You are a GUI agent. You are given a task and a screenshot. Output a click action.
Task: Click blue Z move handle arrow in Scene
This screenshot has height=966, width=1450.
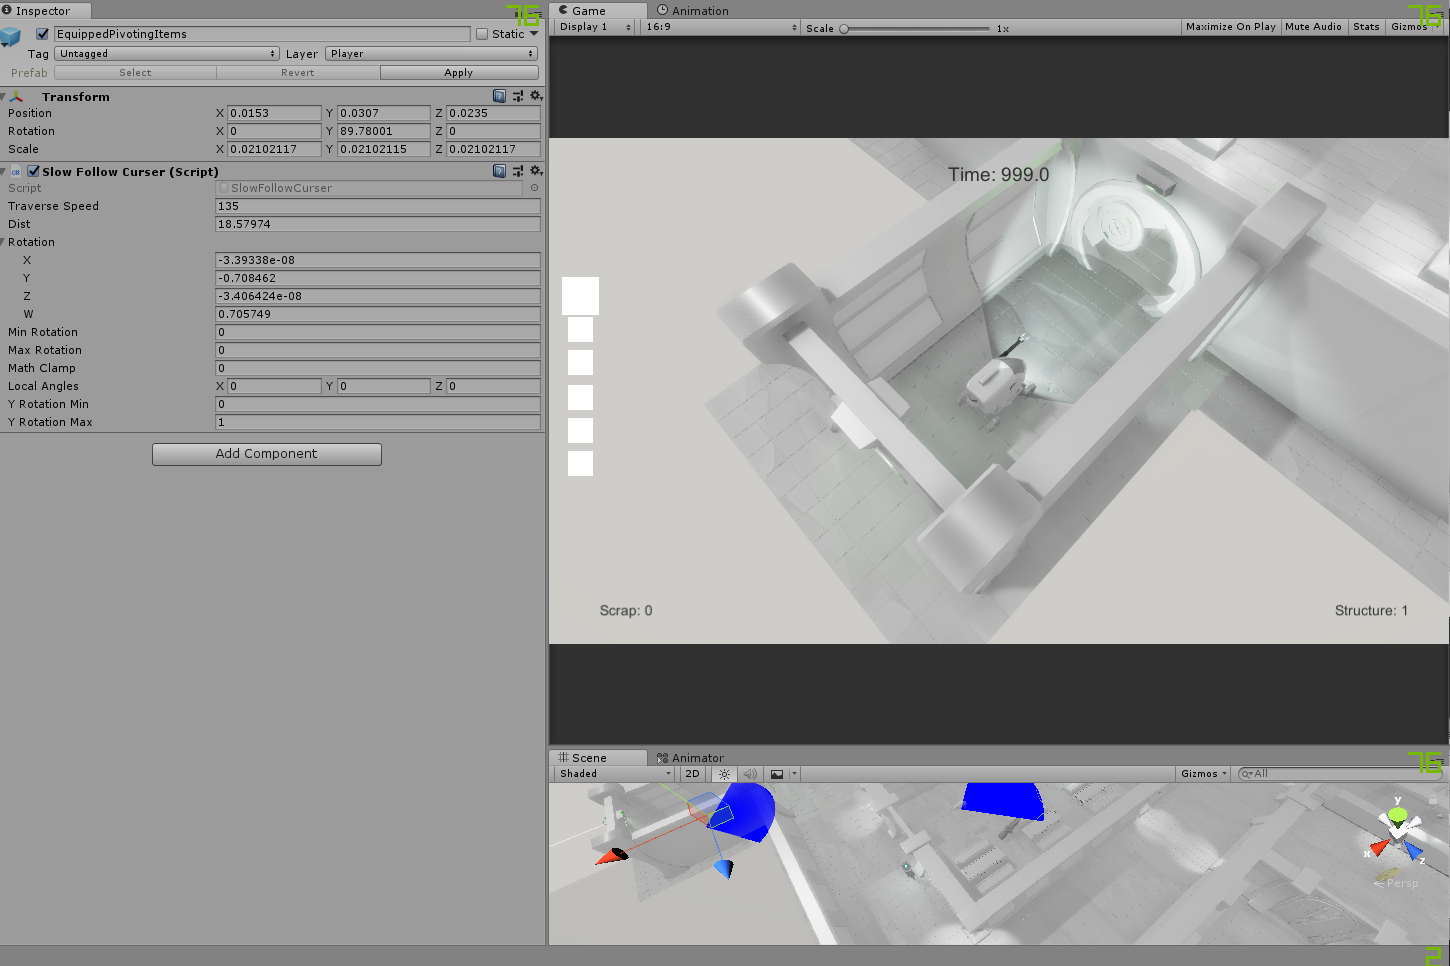(723, 868)
